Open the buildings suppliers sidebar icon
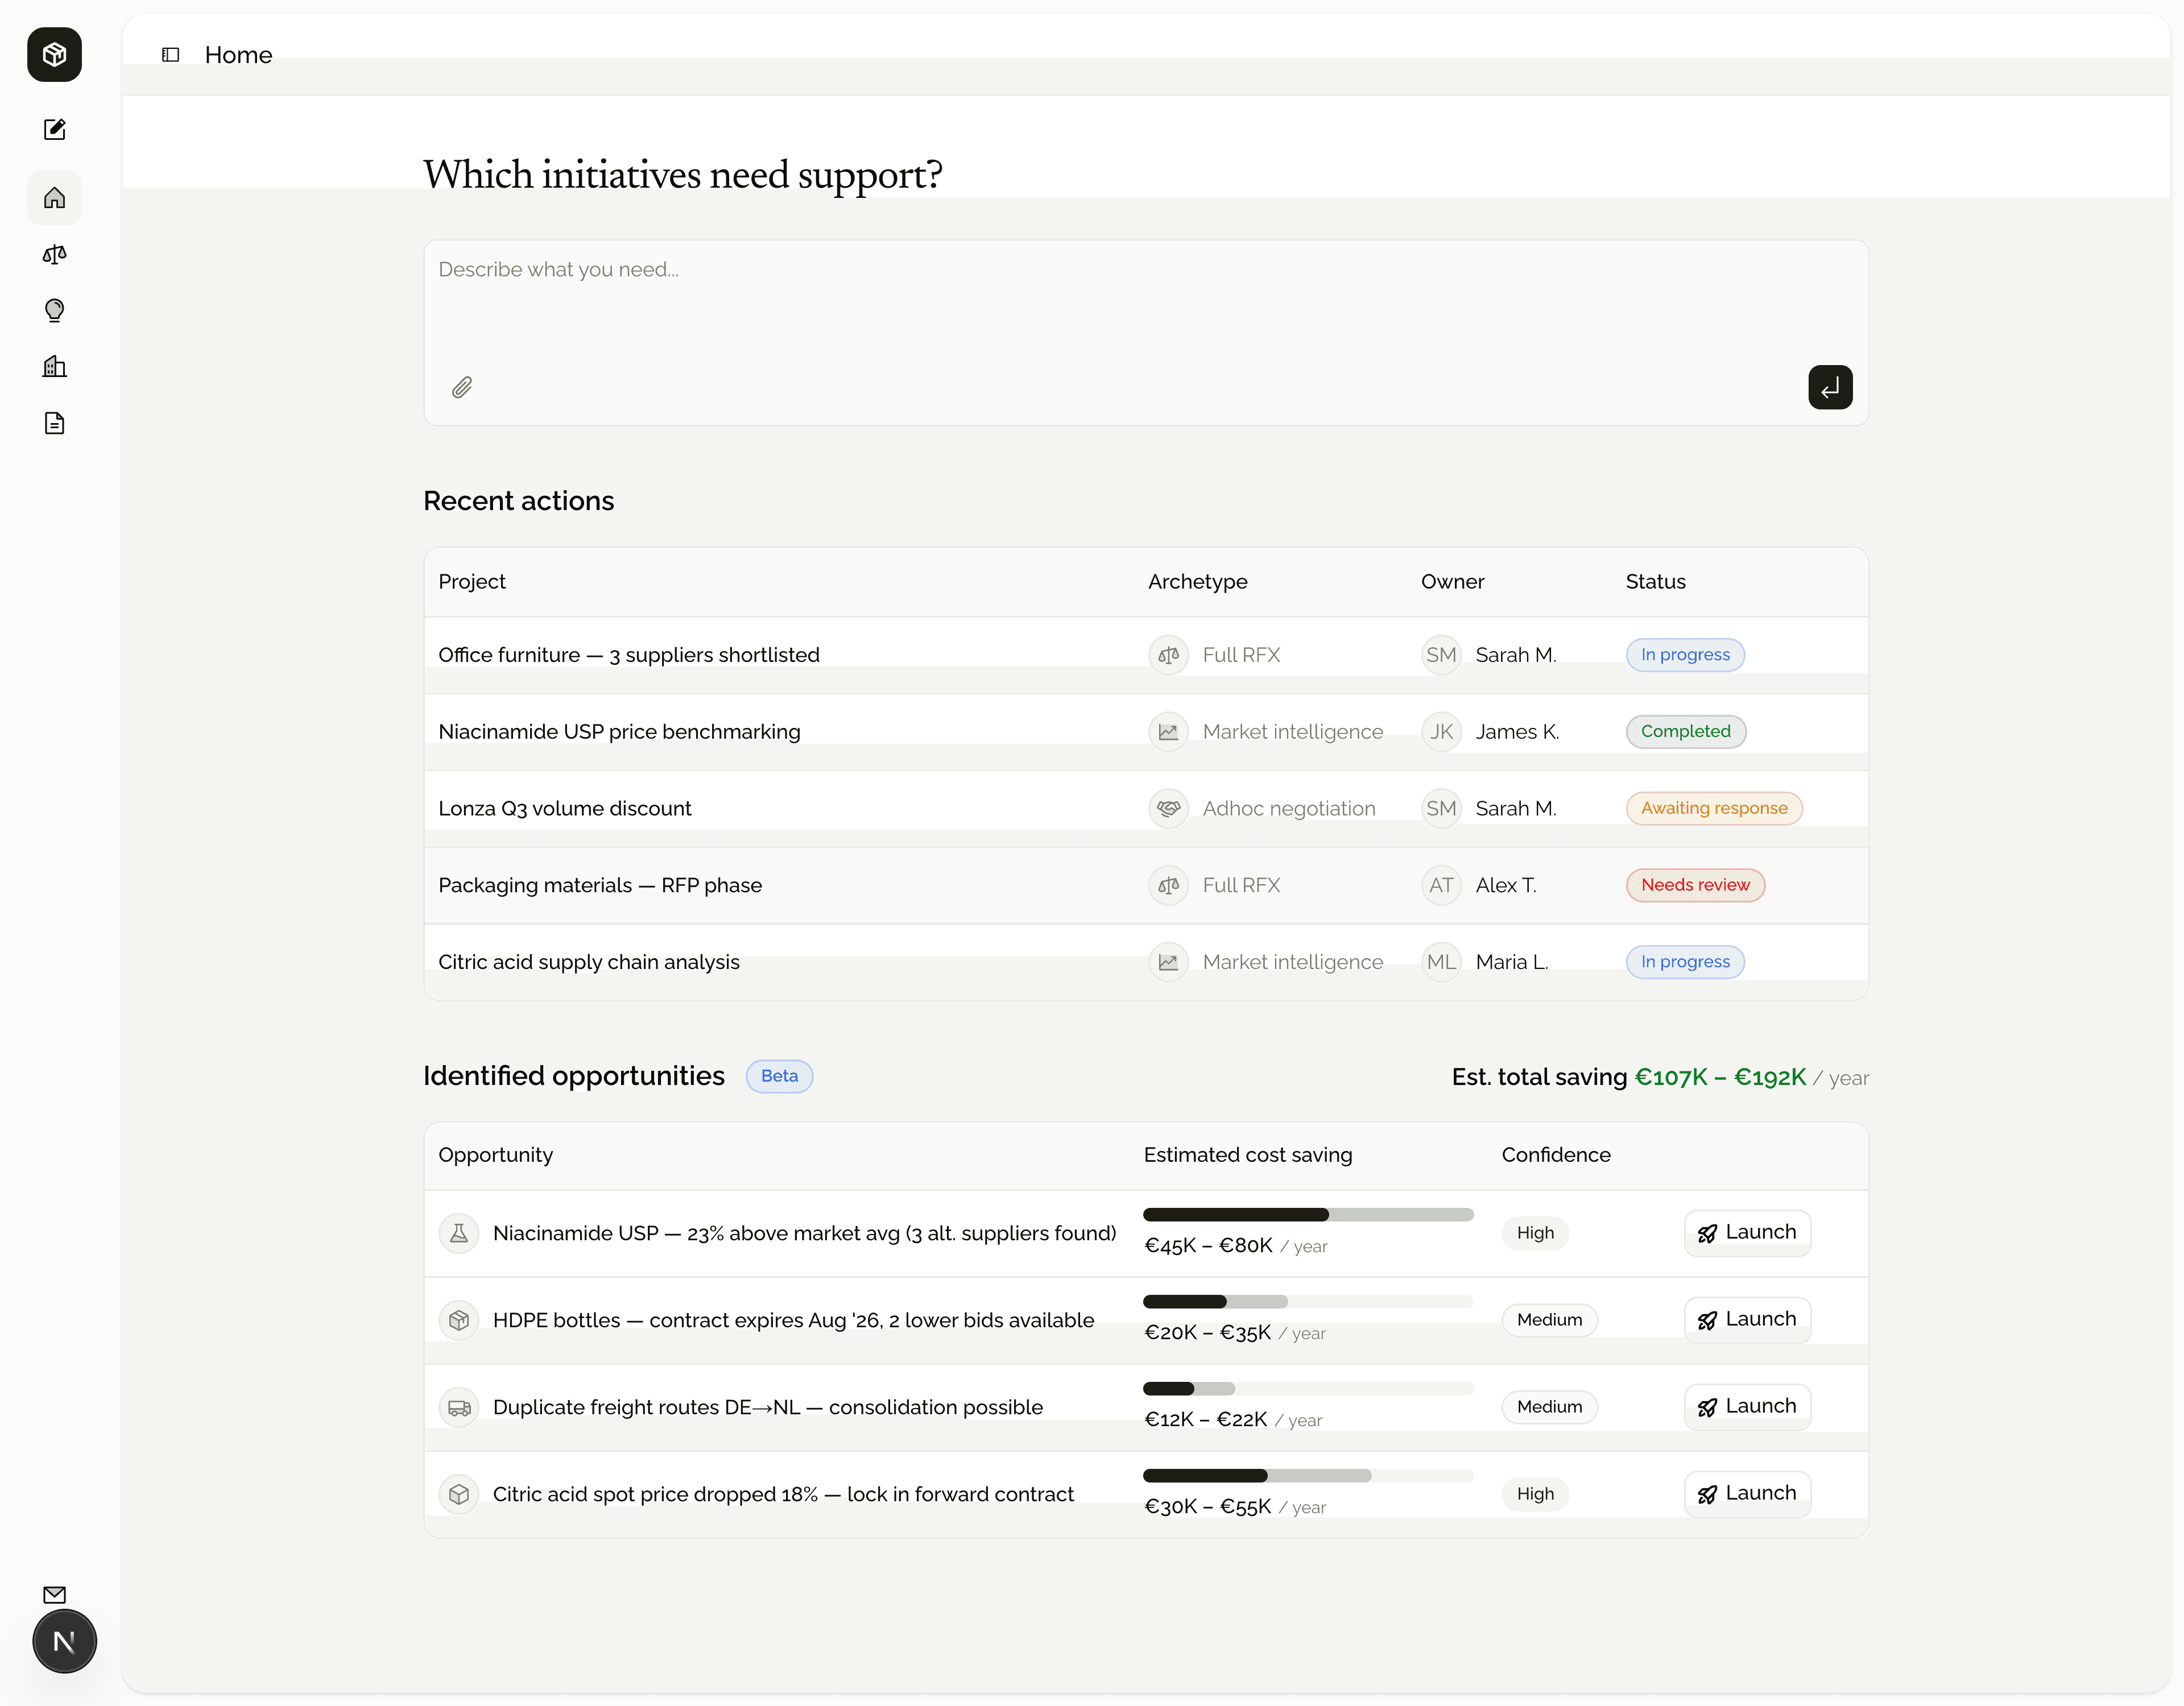The image size is (2184, 1706). coord(54,366)
